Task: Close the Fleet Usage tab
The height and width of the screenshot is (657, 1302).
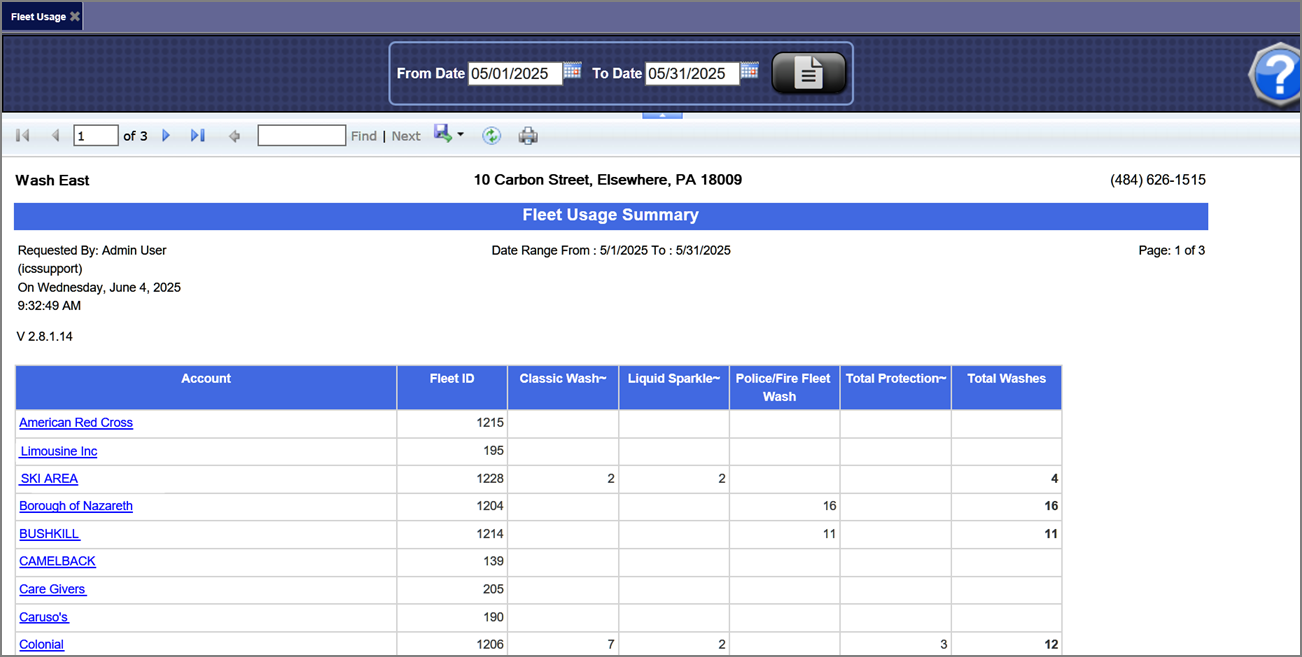Action: point(75,17)
